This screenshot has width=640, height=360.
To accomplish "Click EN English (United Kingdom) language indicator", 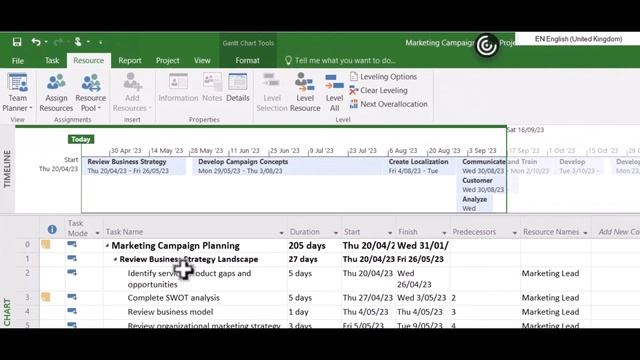I will (x=578, y=39).
